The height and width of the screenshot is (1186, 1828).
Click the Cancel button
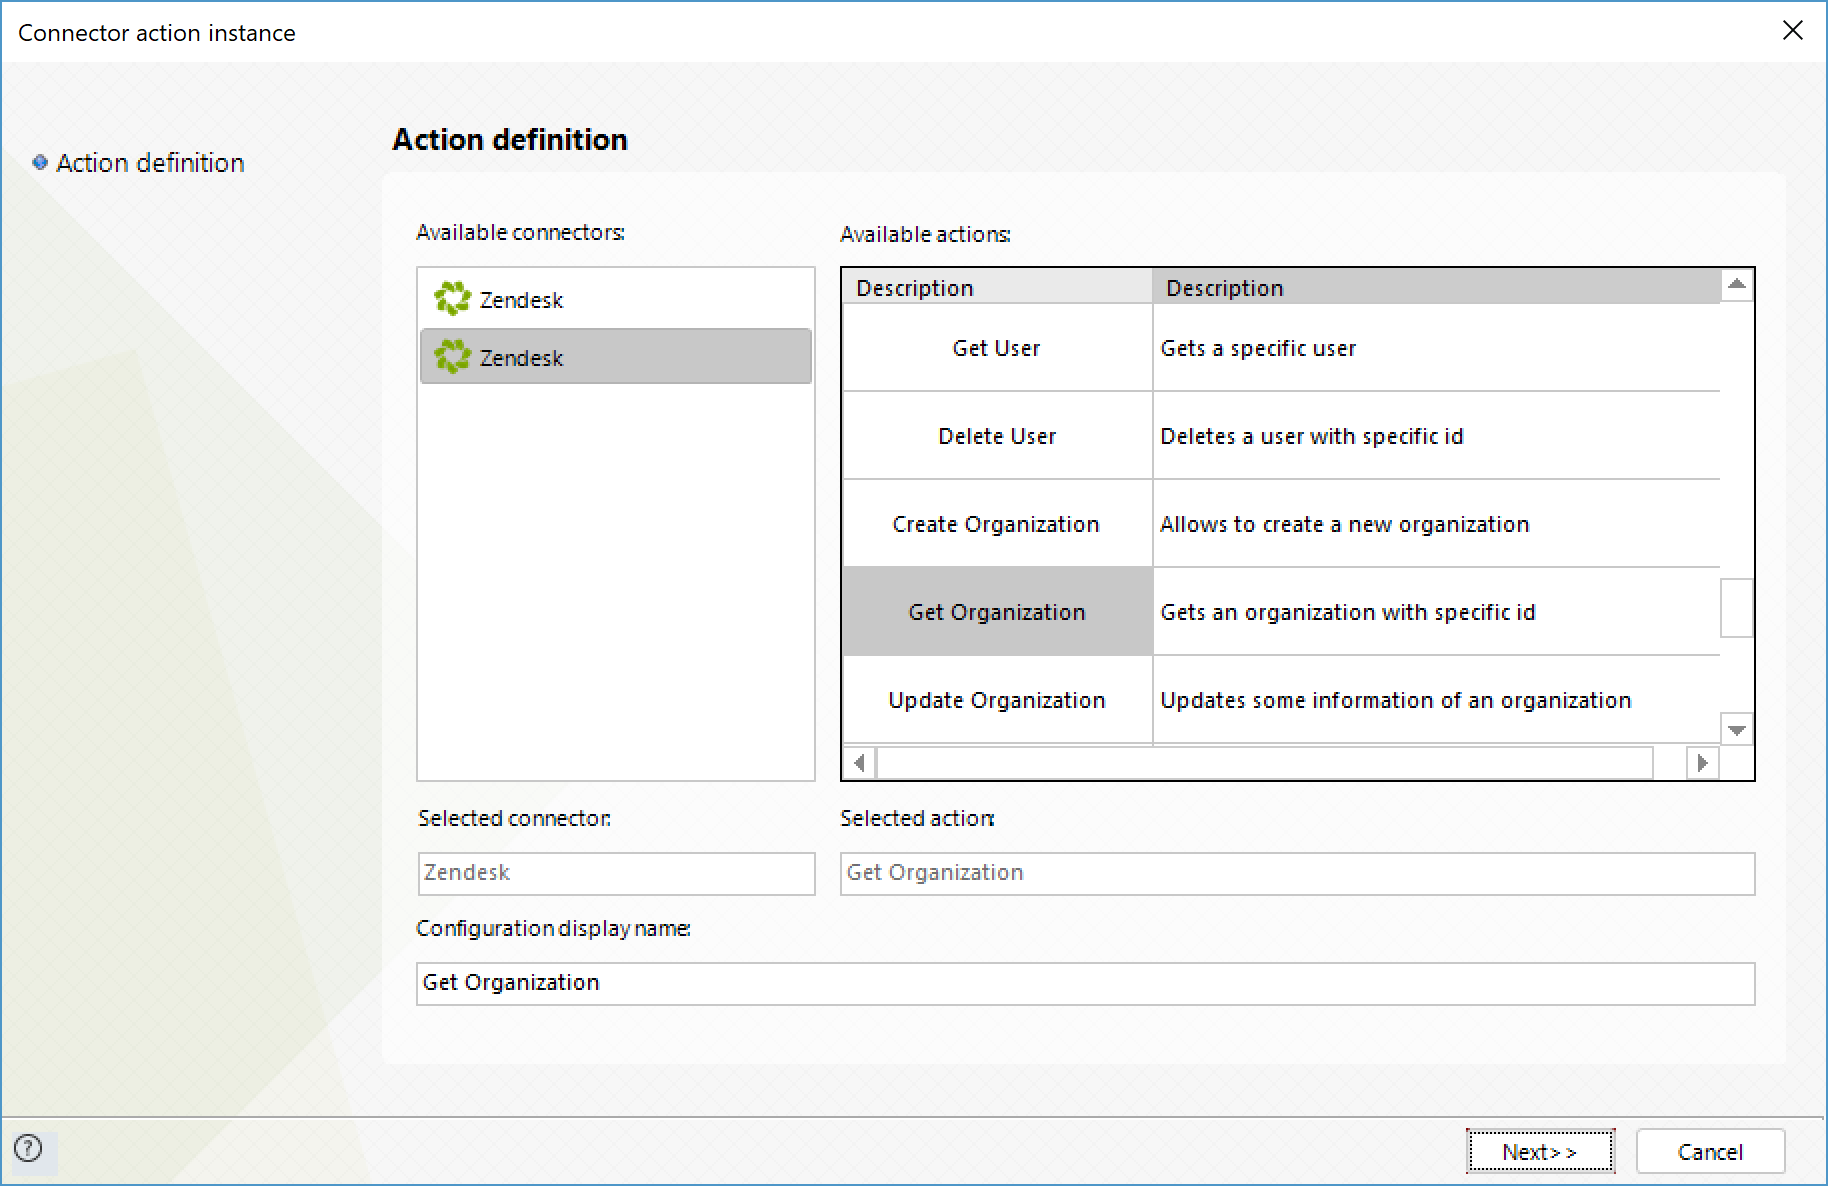1710,1152
